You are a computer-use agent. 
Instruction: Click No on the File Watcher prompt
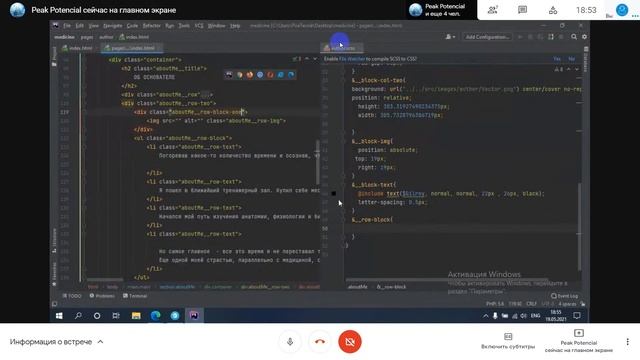[x=572, y=59]
